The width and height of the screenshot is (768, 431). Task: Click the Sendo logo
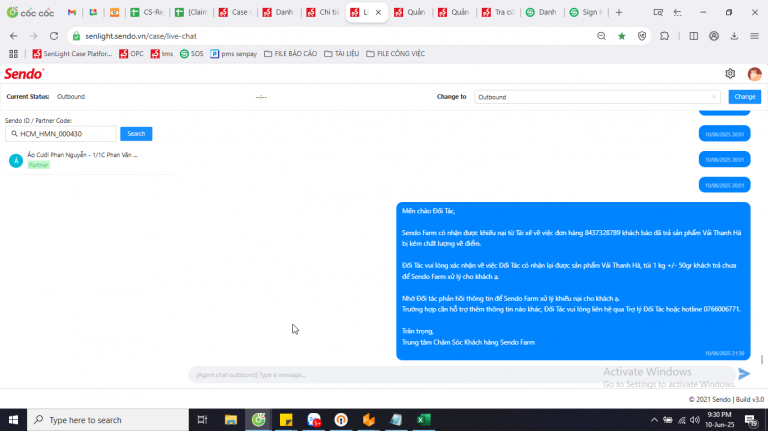[24, 74]
